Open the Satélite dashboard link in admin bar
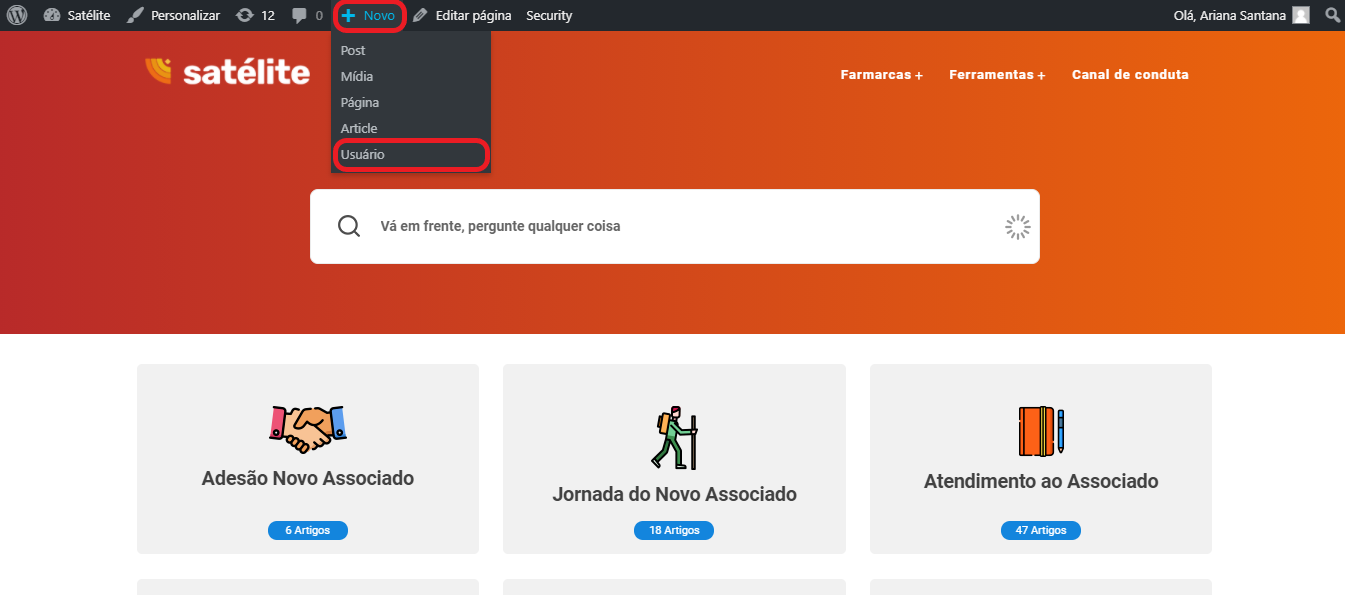1345x595 pixels. [x=77, y=15]
